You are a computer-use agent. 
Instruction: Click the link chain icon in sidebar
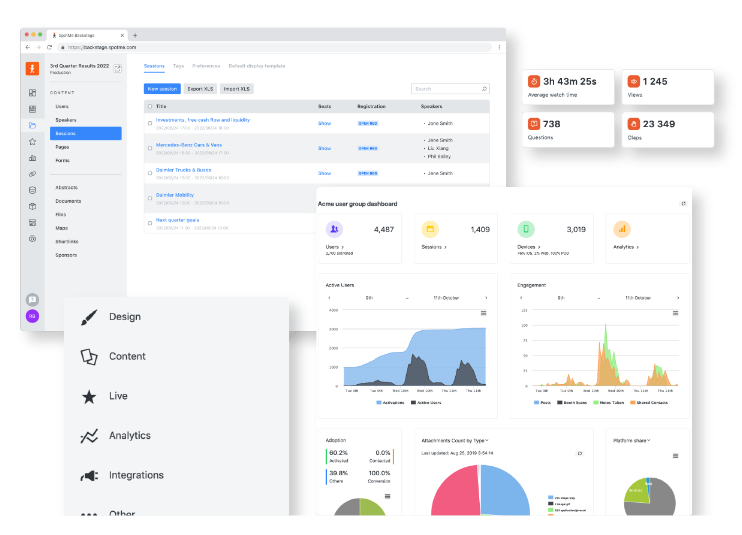point(32,174)
